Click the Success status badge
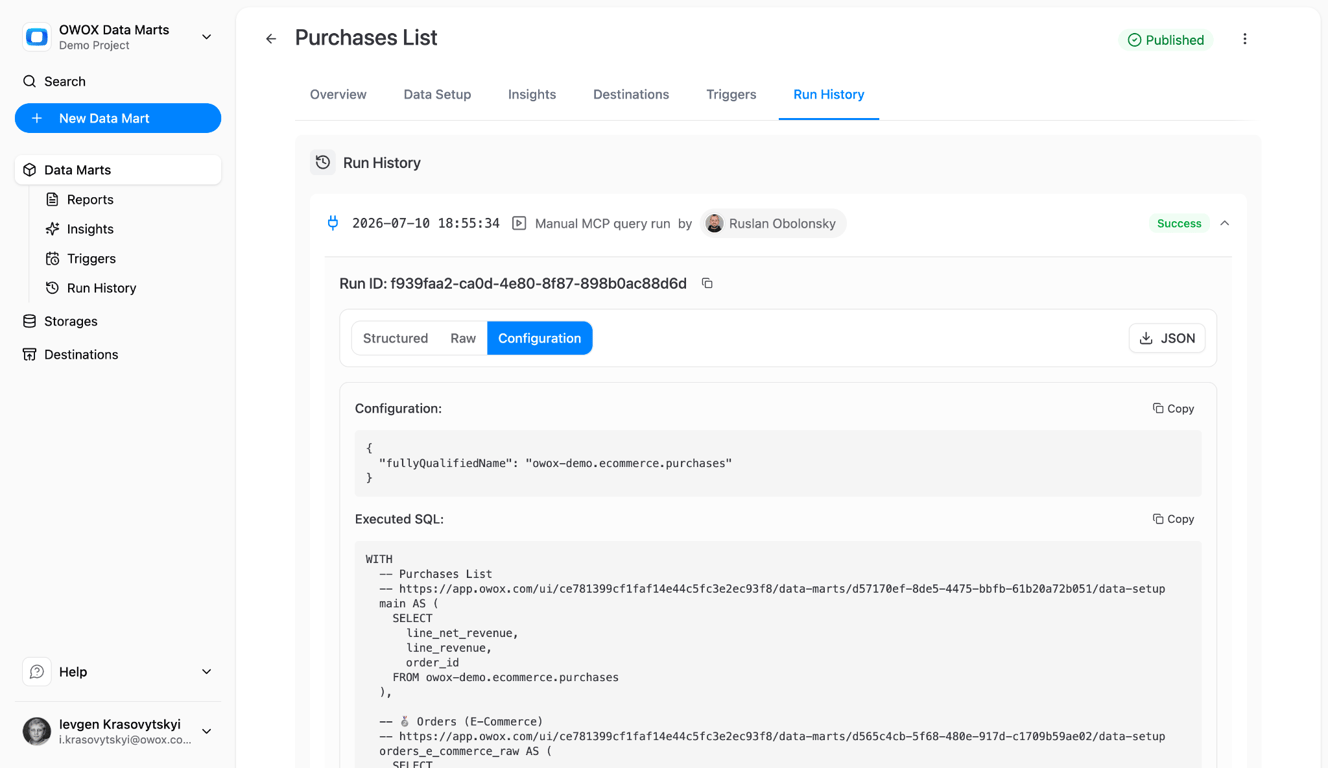This screenshot has height=768, width=1328. pyautogui.click(x=1179, y=223)
